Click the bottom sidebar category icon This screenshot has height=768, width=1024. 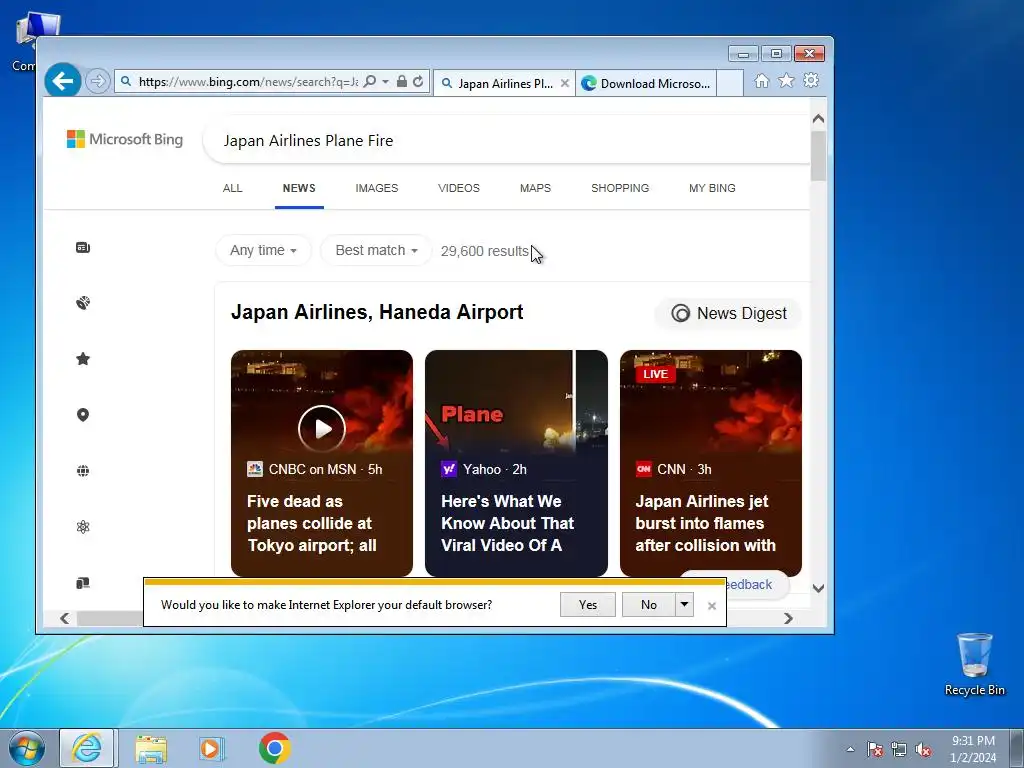(83, 583)
